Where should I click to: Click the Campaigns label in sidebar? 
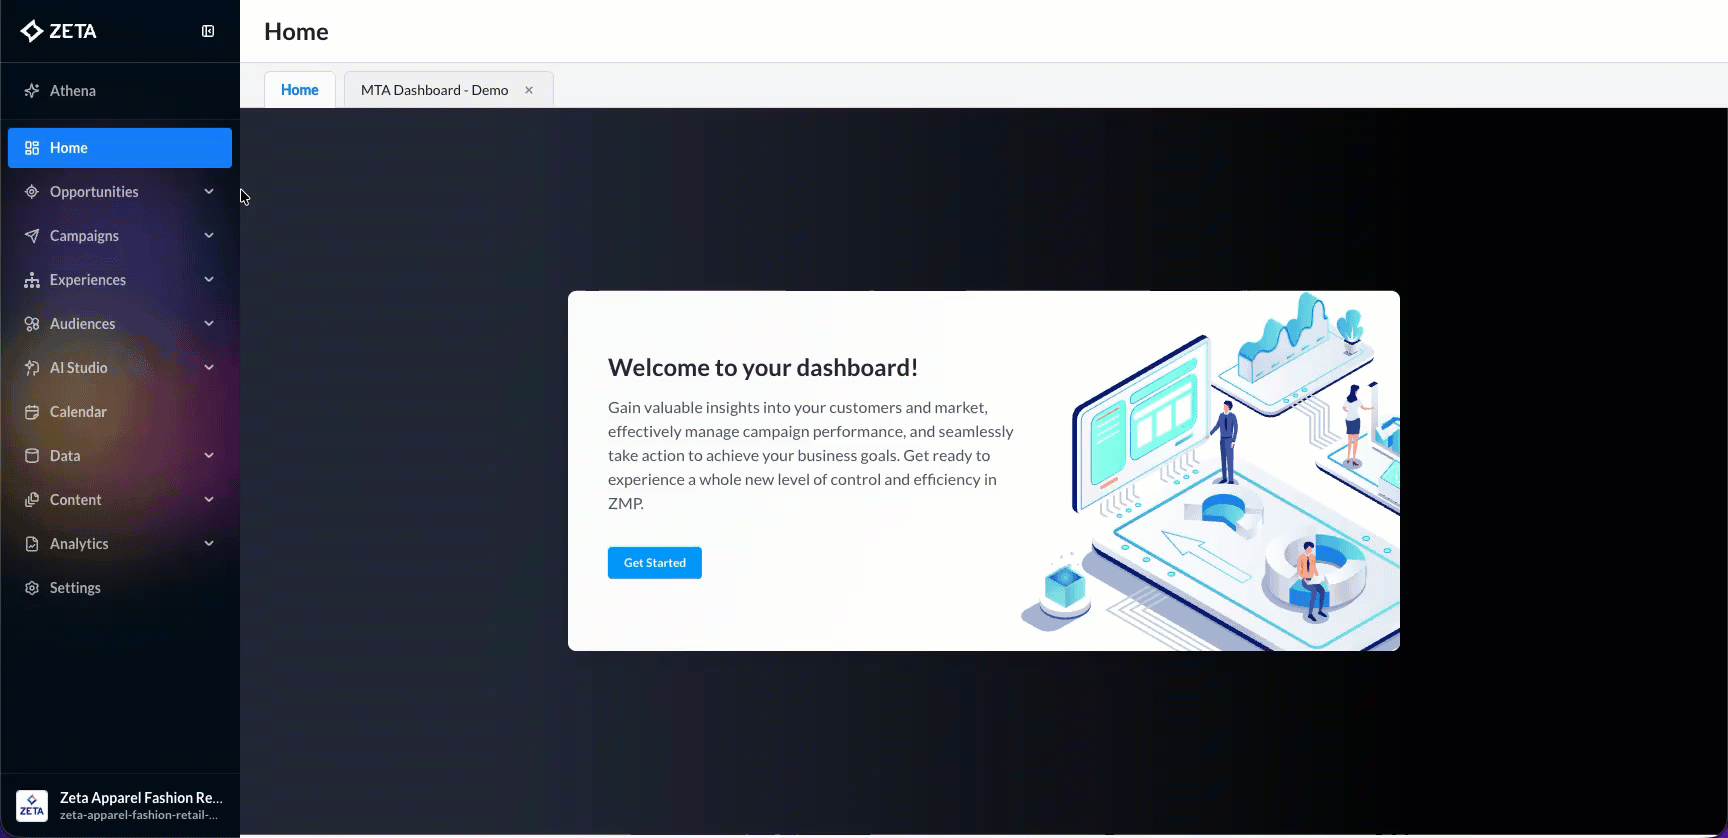coord(84,236)
